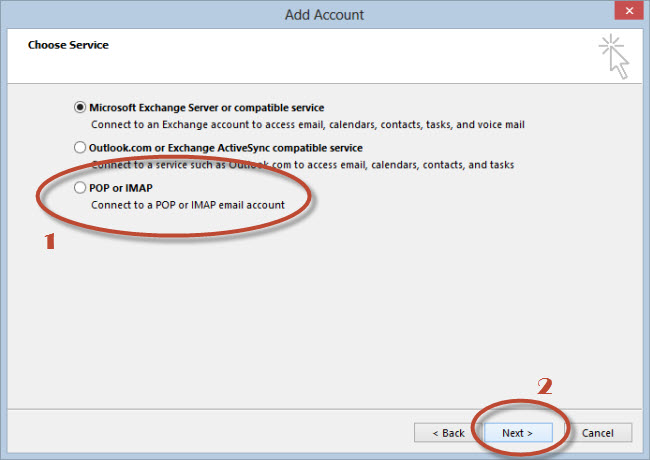Cancel the Add Account wizard

[598, 433]
